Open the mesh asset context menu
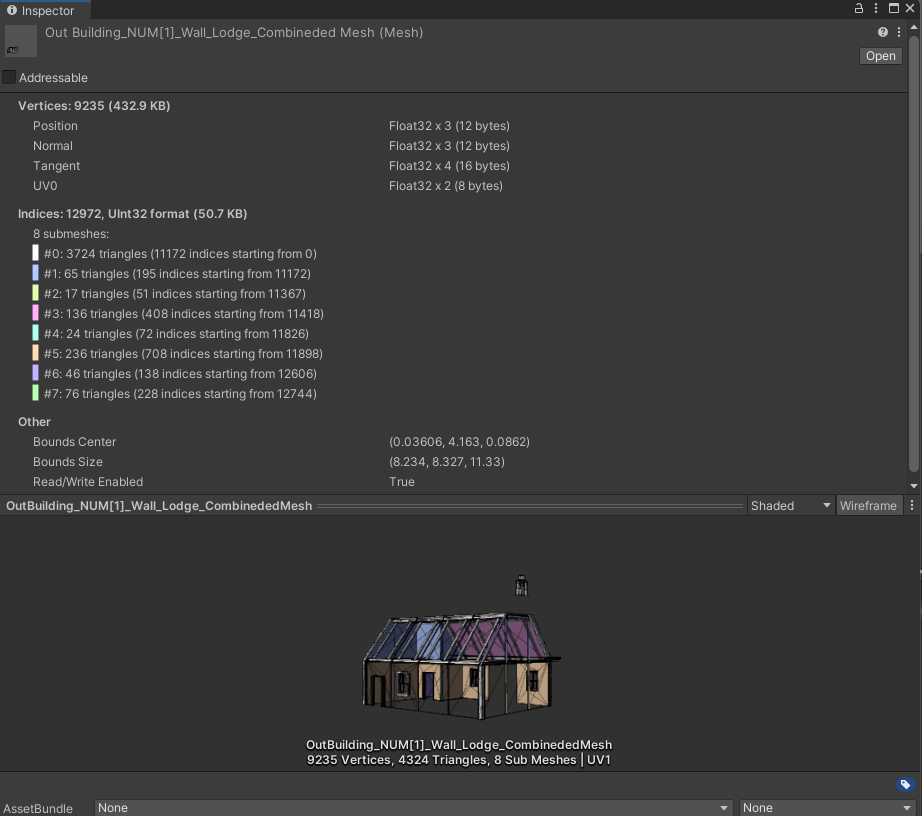Screen dimensions: 922x816 tap(899, 32)
